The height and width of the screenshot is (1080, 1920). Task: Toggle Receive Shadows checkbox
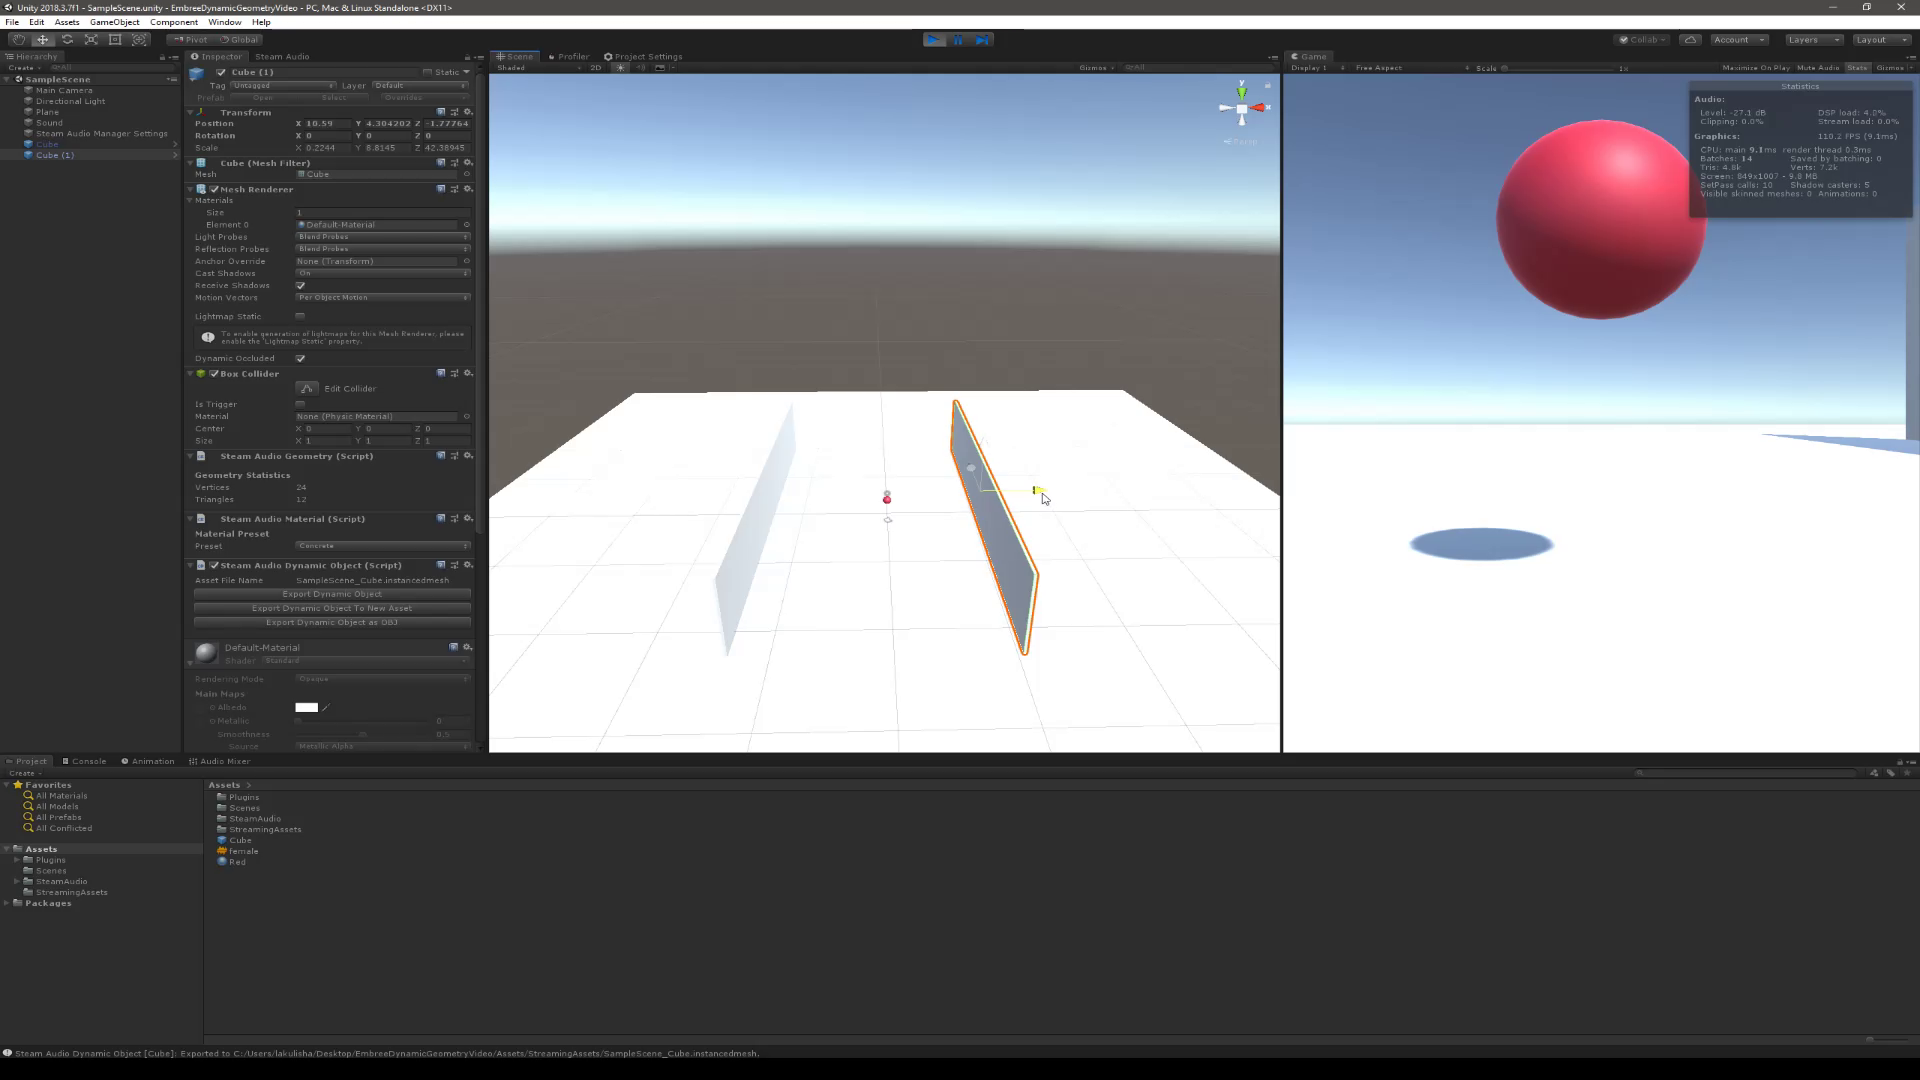click(x=300, y=285)
